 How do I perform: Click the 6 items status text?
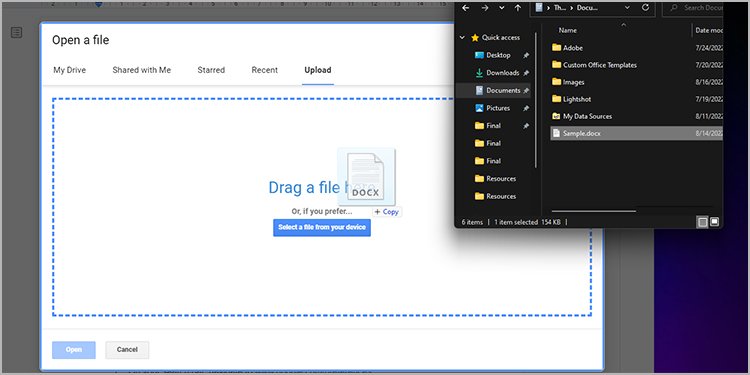pos(472,222)
